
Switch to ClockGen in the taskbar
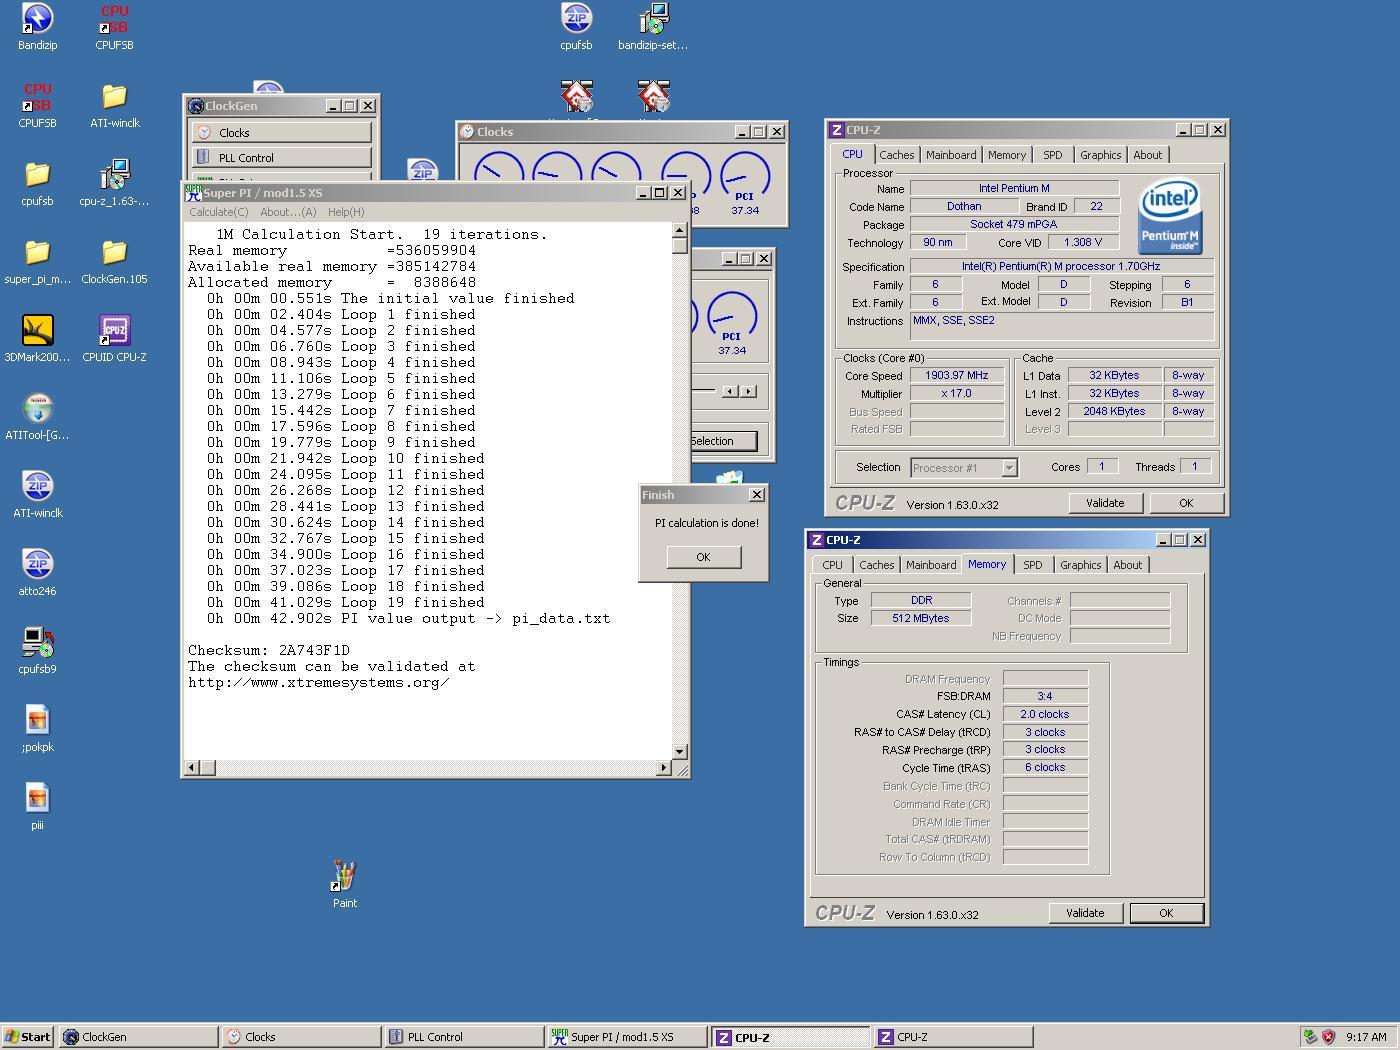138,1037
